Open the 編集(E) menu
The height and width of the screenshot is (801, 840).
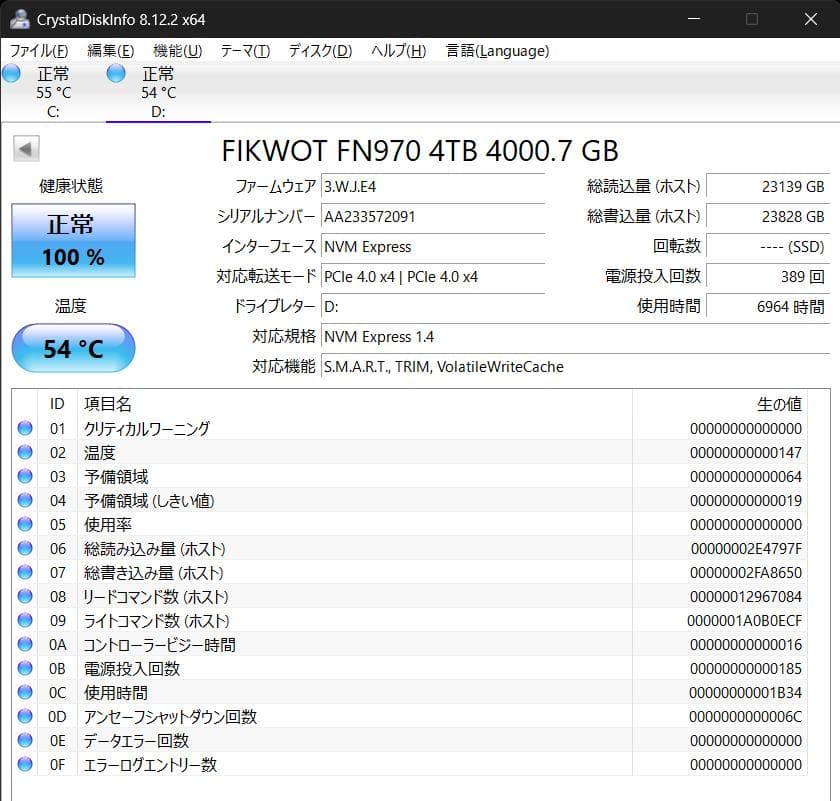110,51
